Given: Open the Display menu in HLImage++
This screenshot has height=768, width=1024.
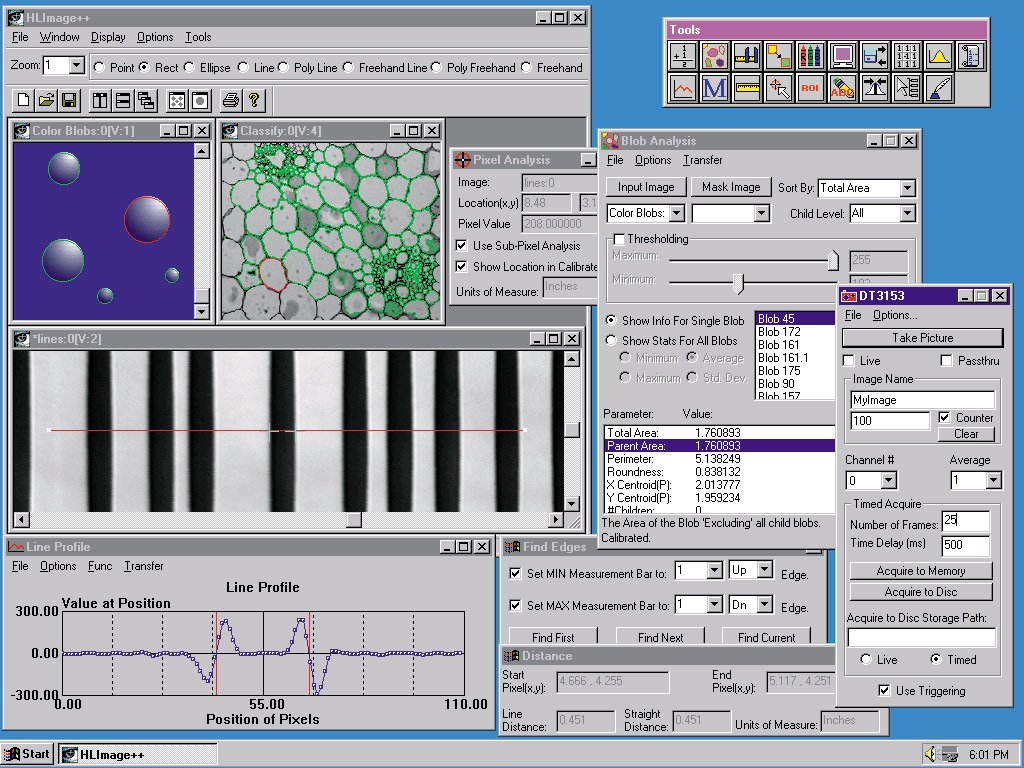Looking at the screenshot, I should point(108,37).
